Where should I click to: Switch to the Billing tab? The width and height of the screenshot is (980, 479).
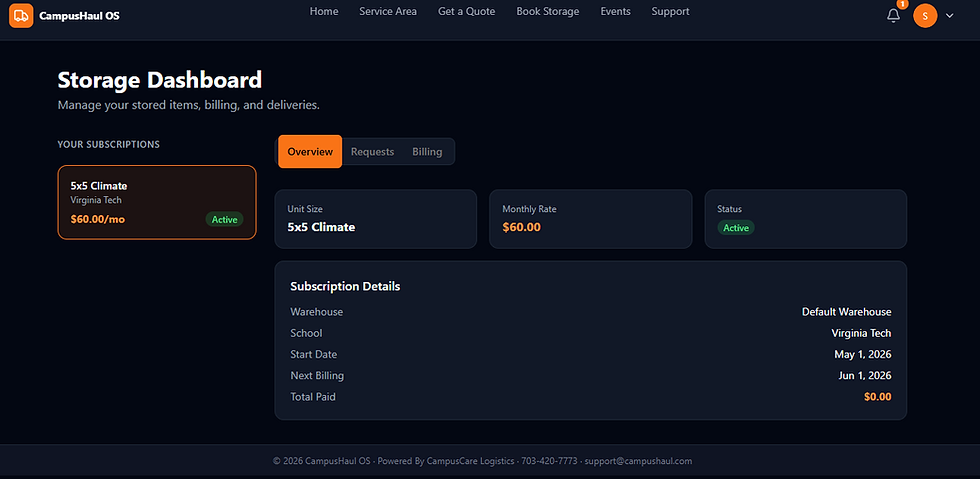pos(428,151)
